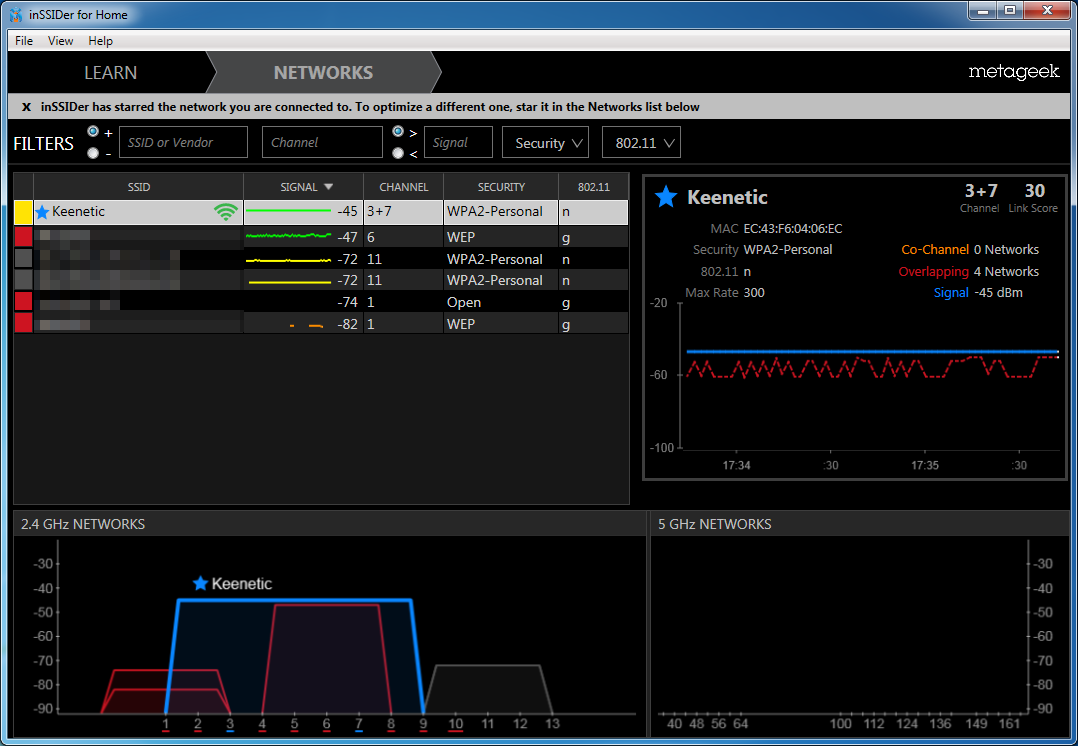Click channel 11 label on the 2.4 GHz axis

click(487, 723)
